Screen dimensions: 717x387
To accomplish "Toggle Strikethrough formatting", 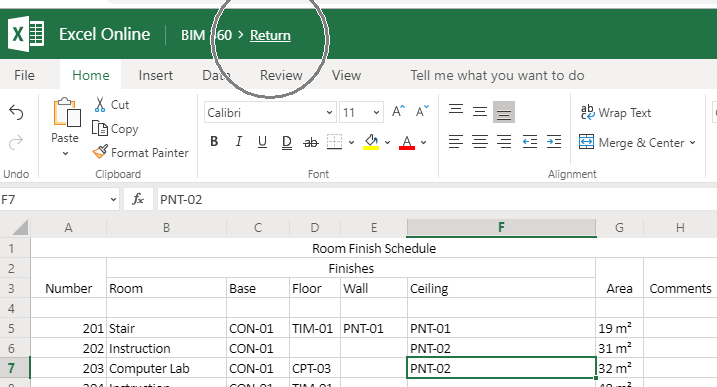I will tap(310, 143).
